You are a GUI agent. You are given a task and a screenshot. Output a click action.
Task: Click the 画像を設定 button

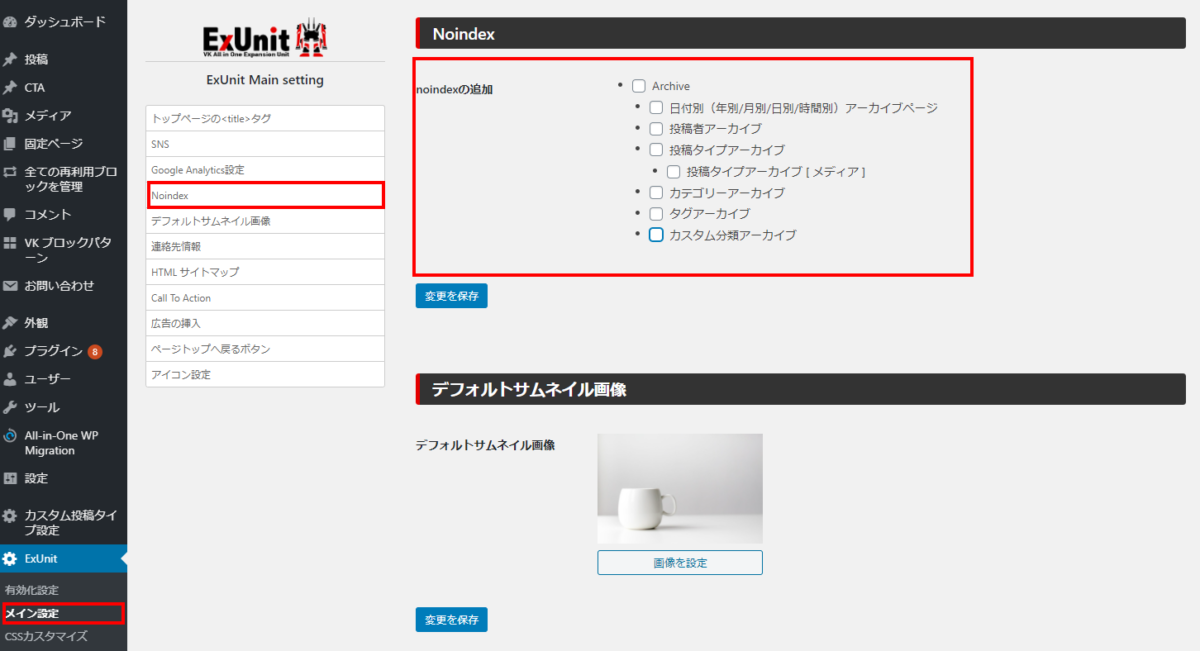point(680,563)
